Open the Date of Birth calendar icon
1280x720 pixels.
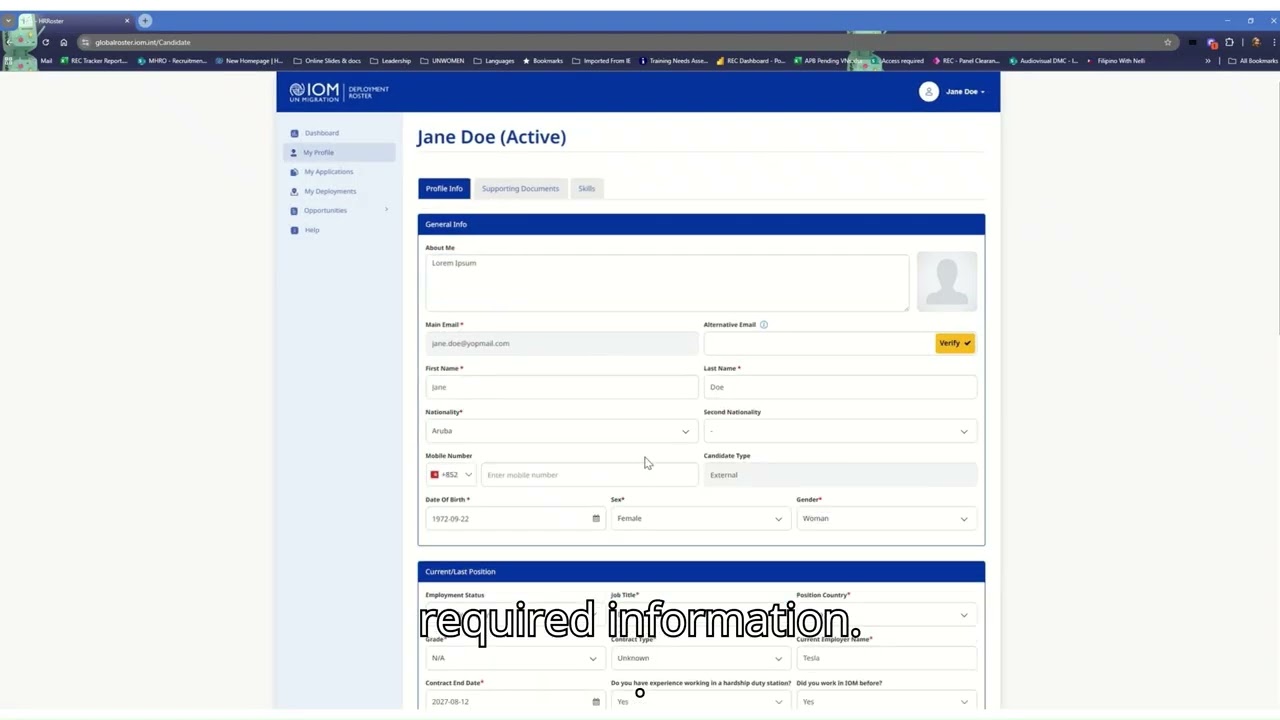[596, 519]
